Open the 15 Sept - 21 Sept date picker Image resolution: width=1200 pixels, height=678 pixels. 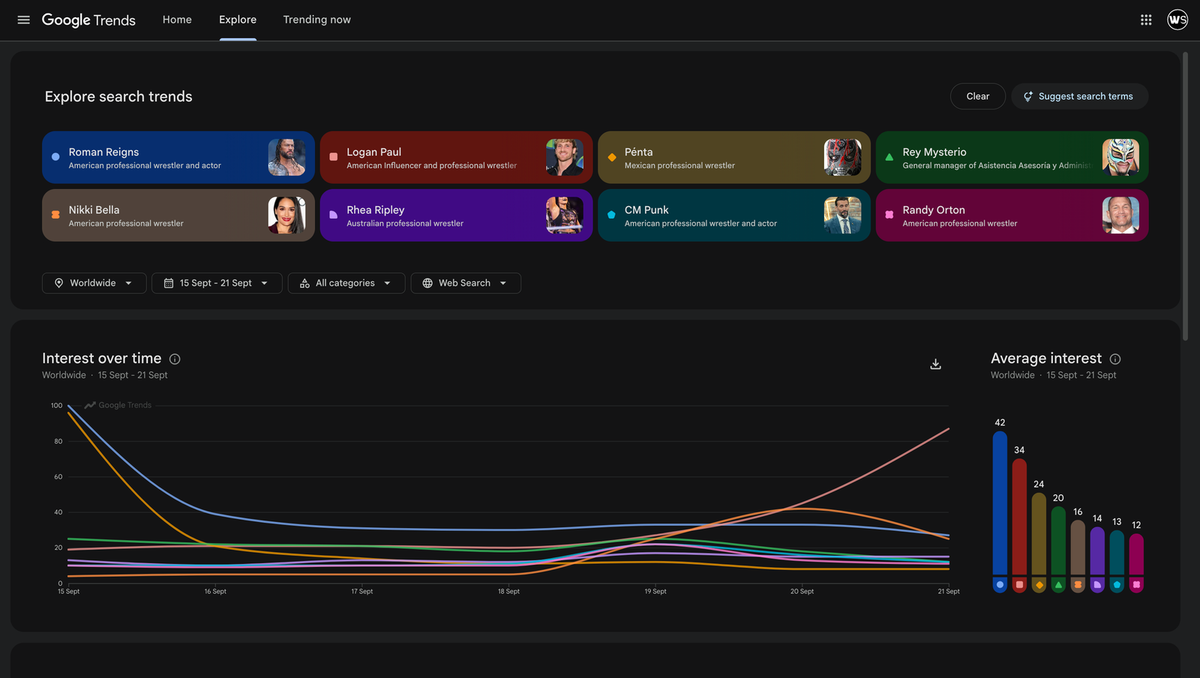point(217,283)
